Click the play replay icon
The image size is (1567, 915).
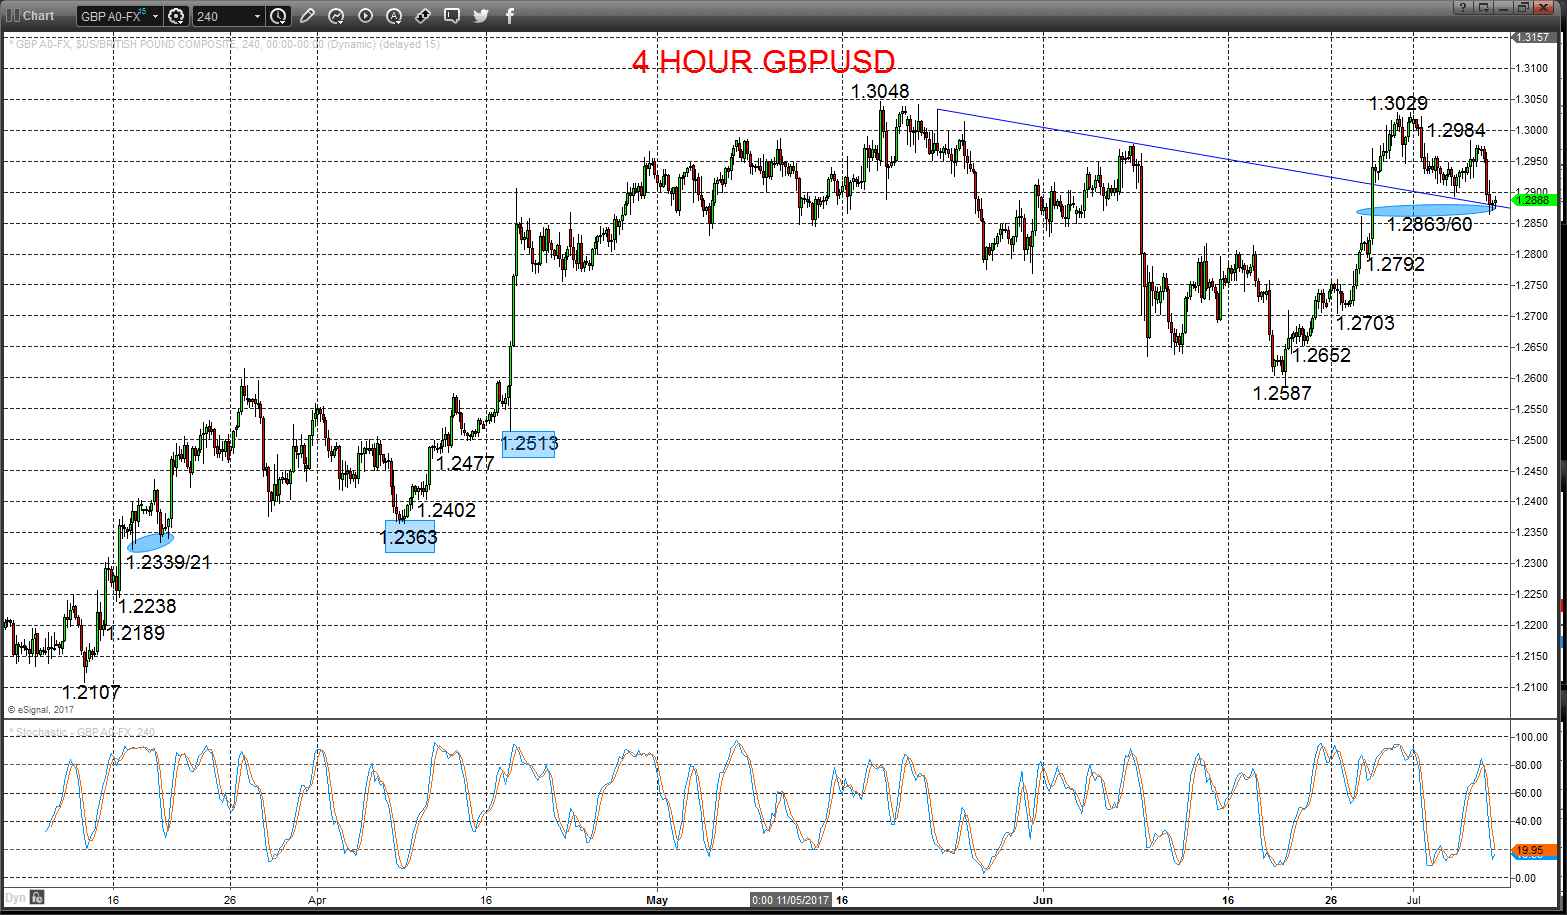(x=365, y=16)
